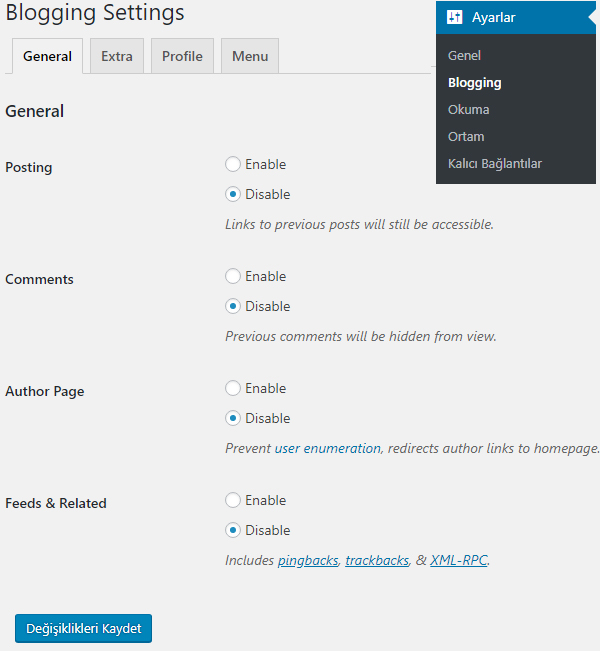
Task: Click the Ayarlar settings sliders icon
Action: click(x=454, y=17)
